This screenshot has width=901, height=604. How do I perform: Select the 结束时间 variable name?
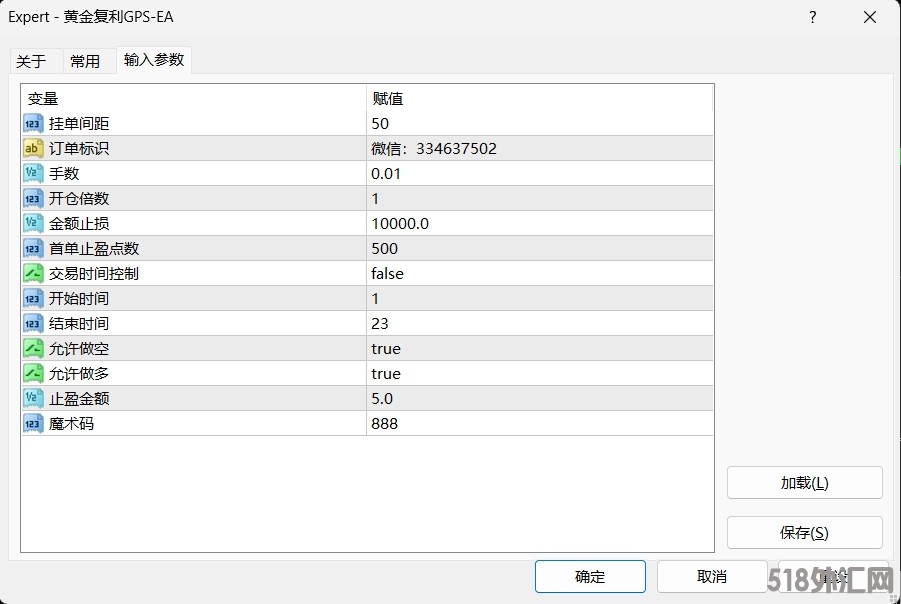coord(79,324)
